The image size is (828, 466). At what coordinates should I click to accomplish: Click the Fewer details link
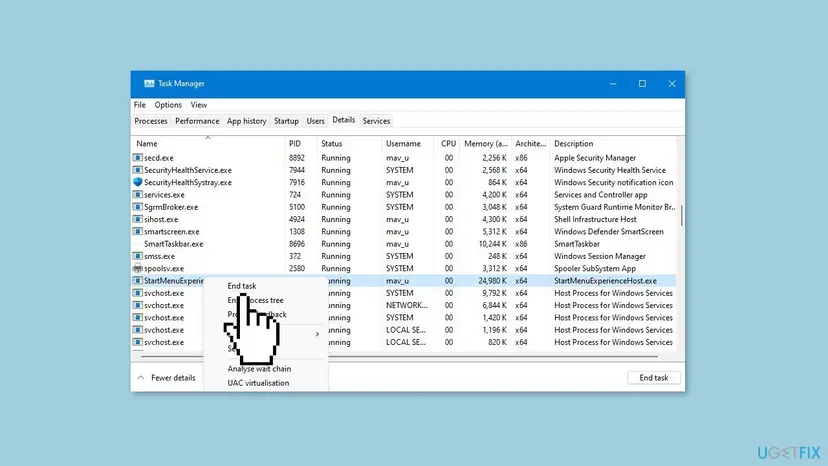[173, 378]
